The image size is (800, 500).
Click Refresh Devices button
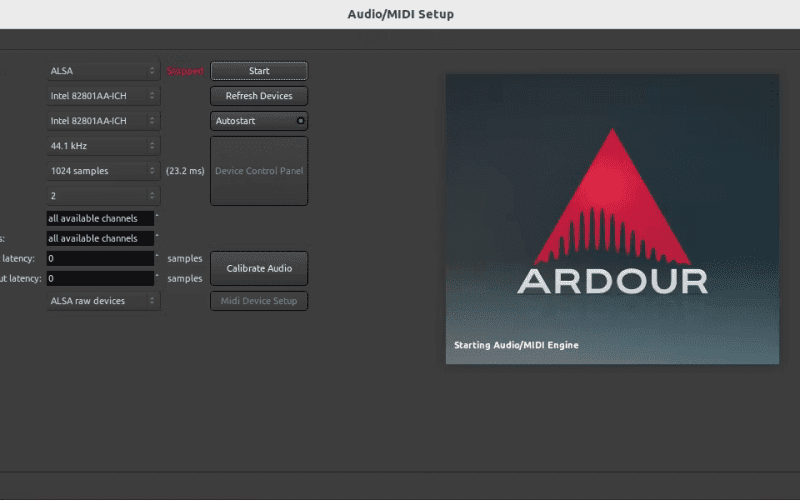click(x=259, y=96)
